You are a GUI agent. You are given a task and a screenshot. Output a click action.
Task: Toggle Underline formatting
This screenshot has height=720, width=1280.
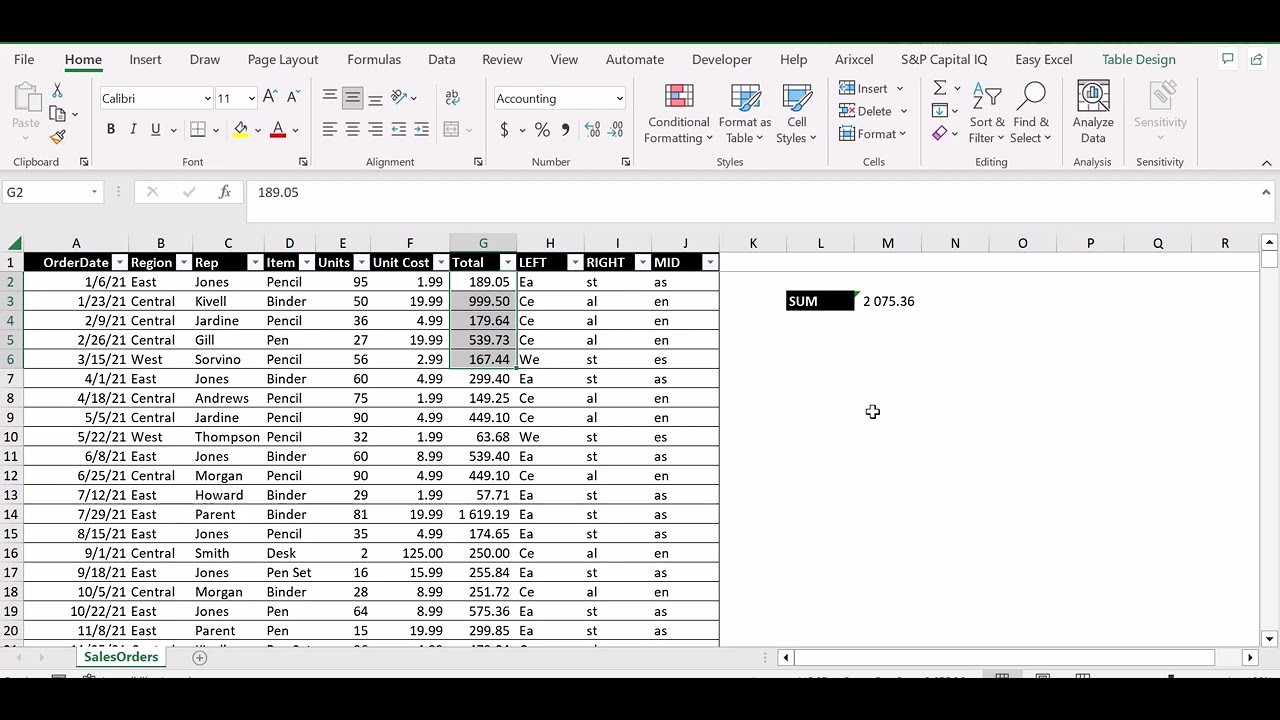pos(155,129)
